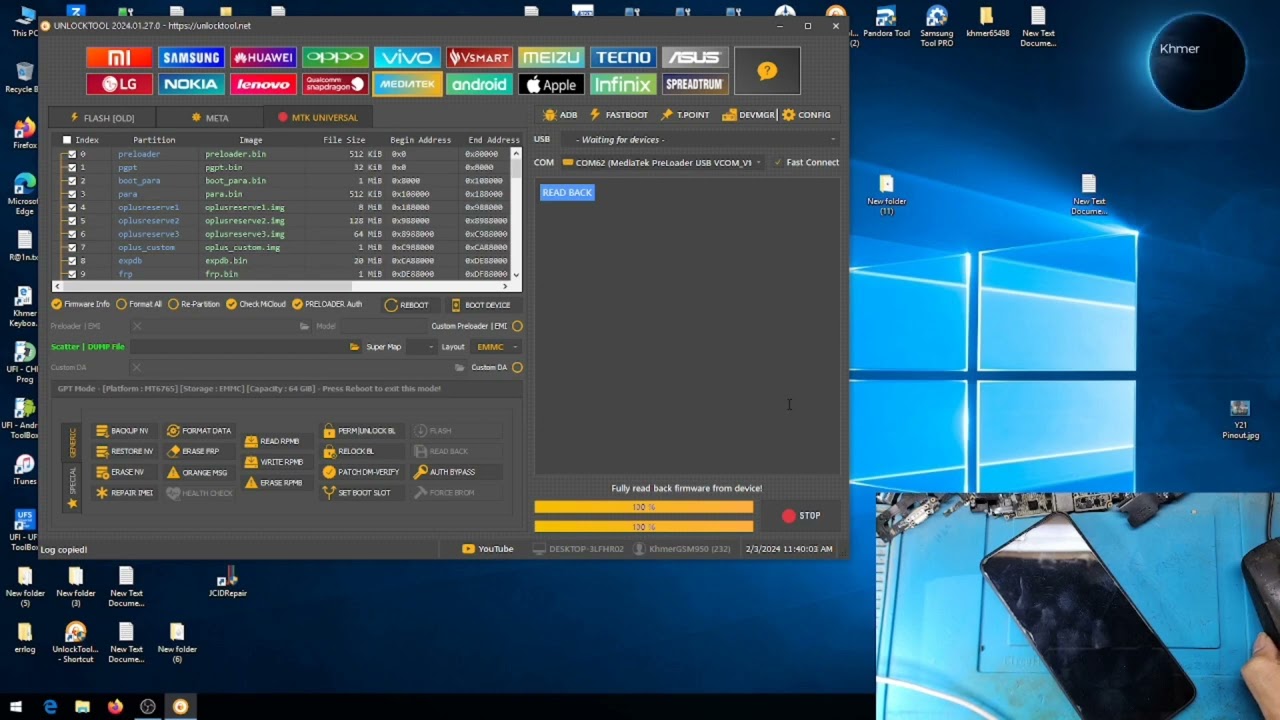This screenshot has width=1280, height=720.
Task: Select the Huawei brand logo
Action: pos(263,57)
